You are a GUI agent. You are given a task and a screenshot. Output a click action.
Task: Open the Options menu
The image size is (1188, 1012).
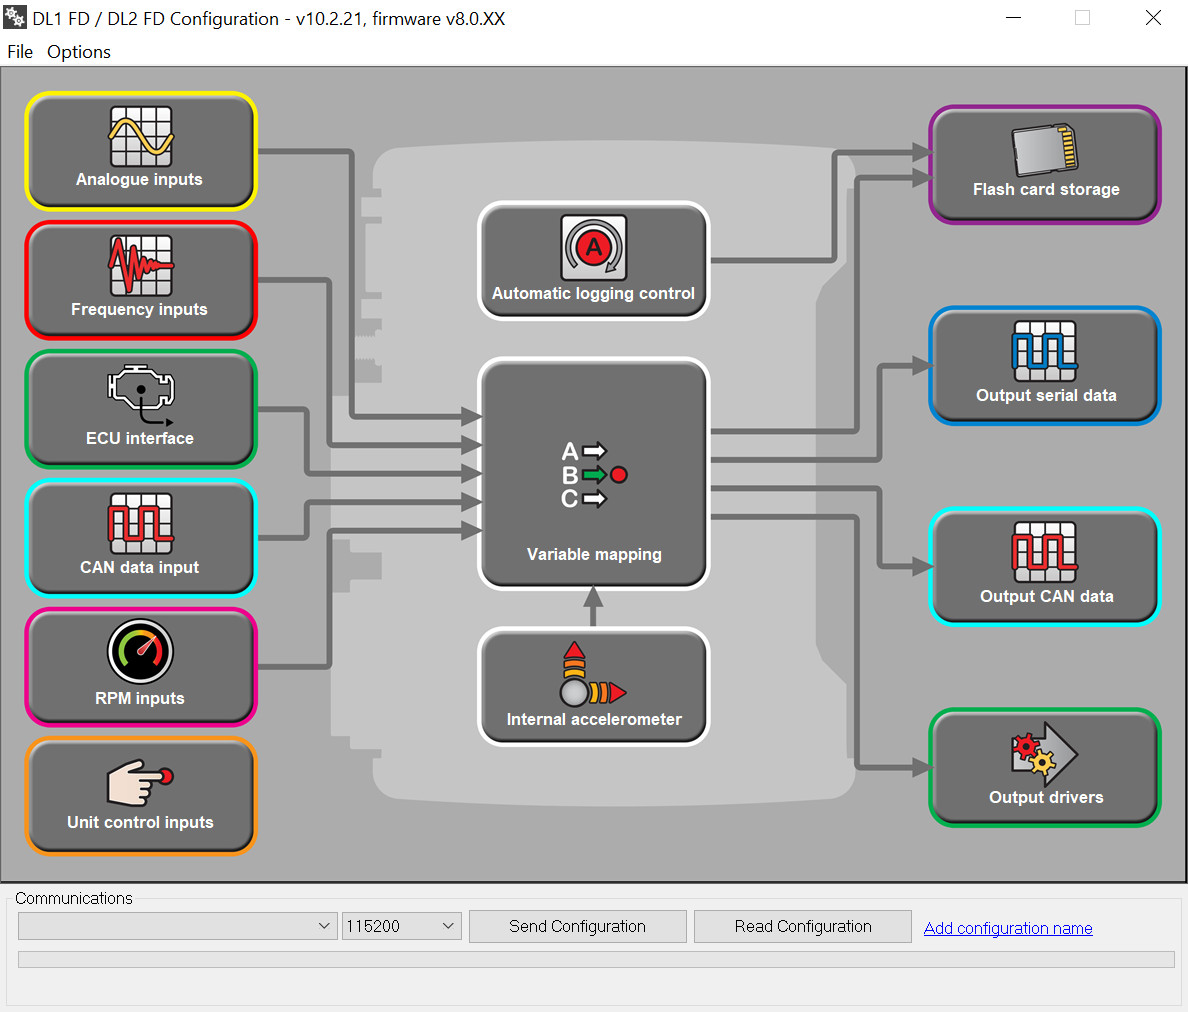pos(79,52)
